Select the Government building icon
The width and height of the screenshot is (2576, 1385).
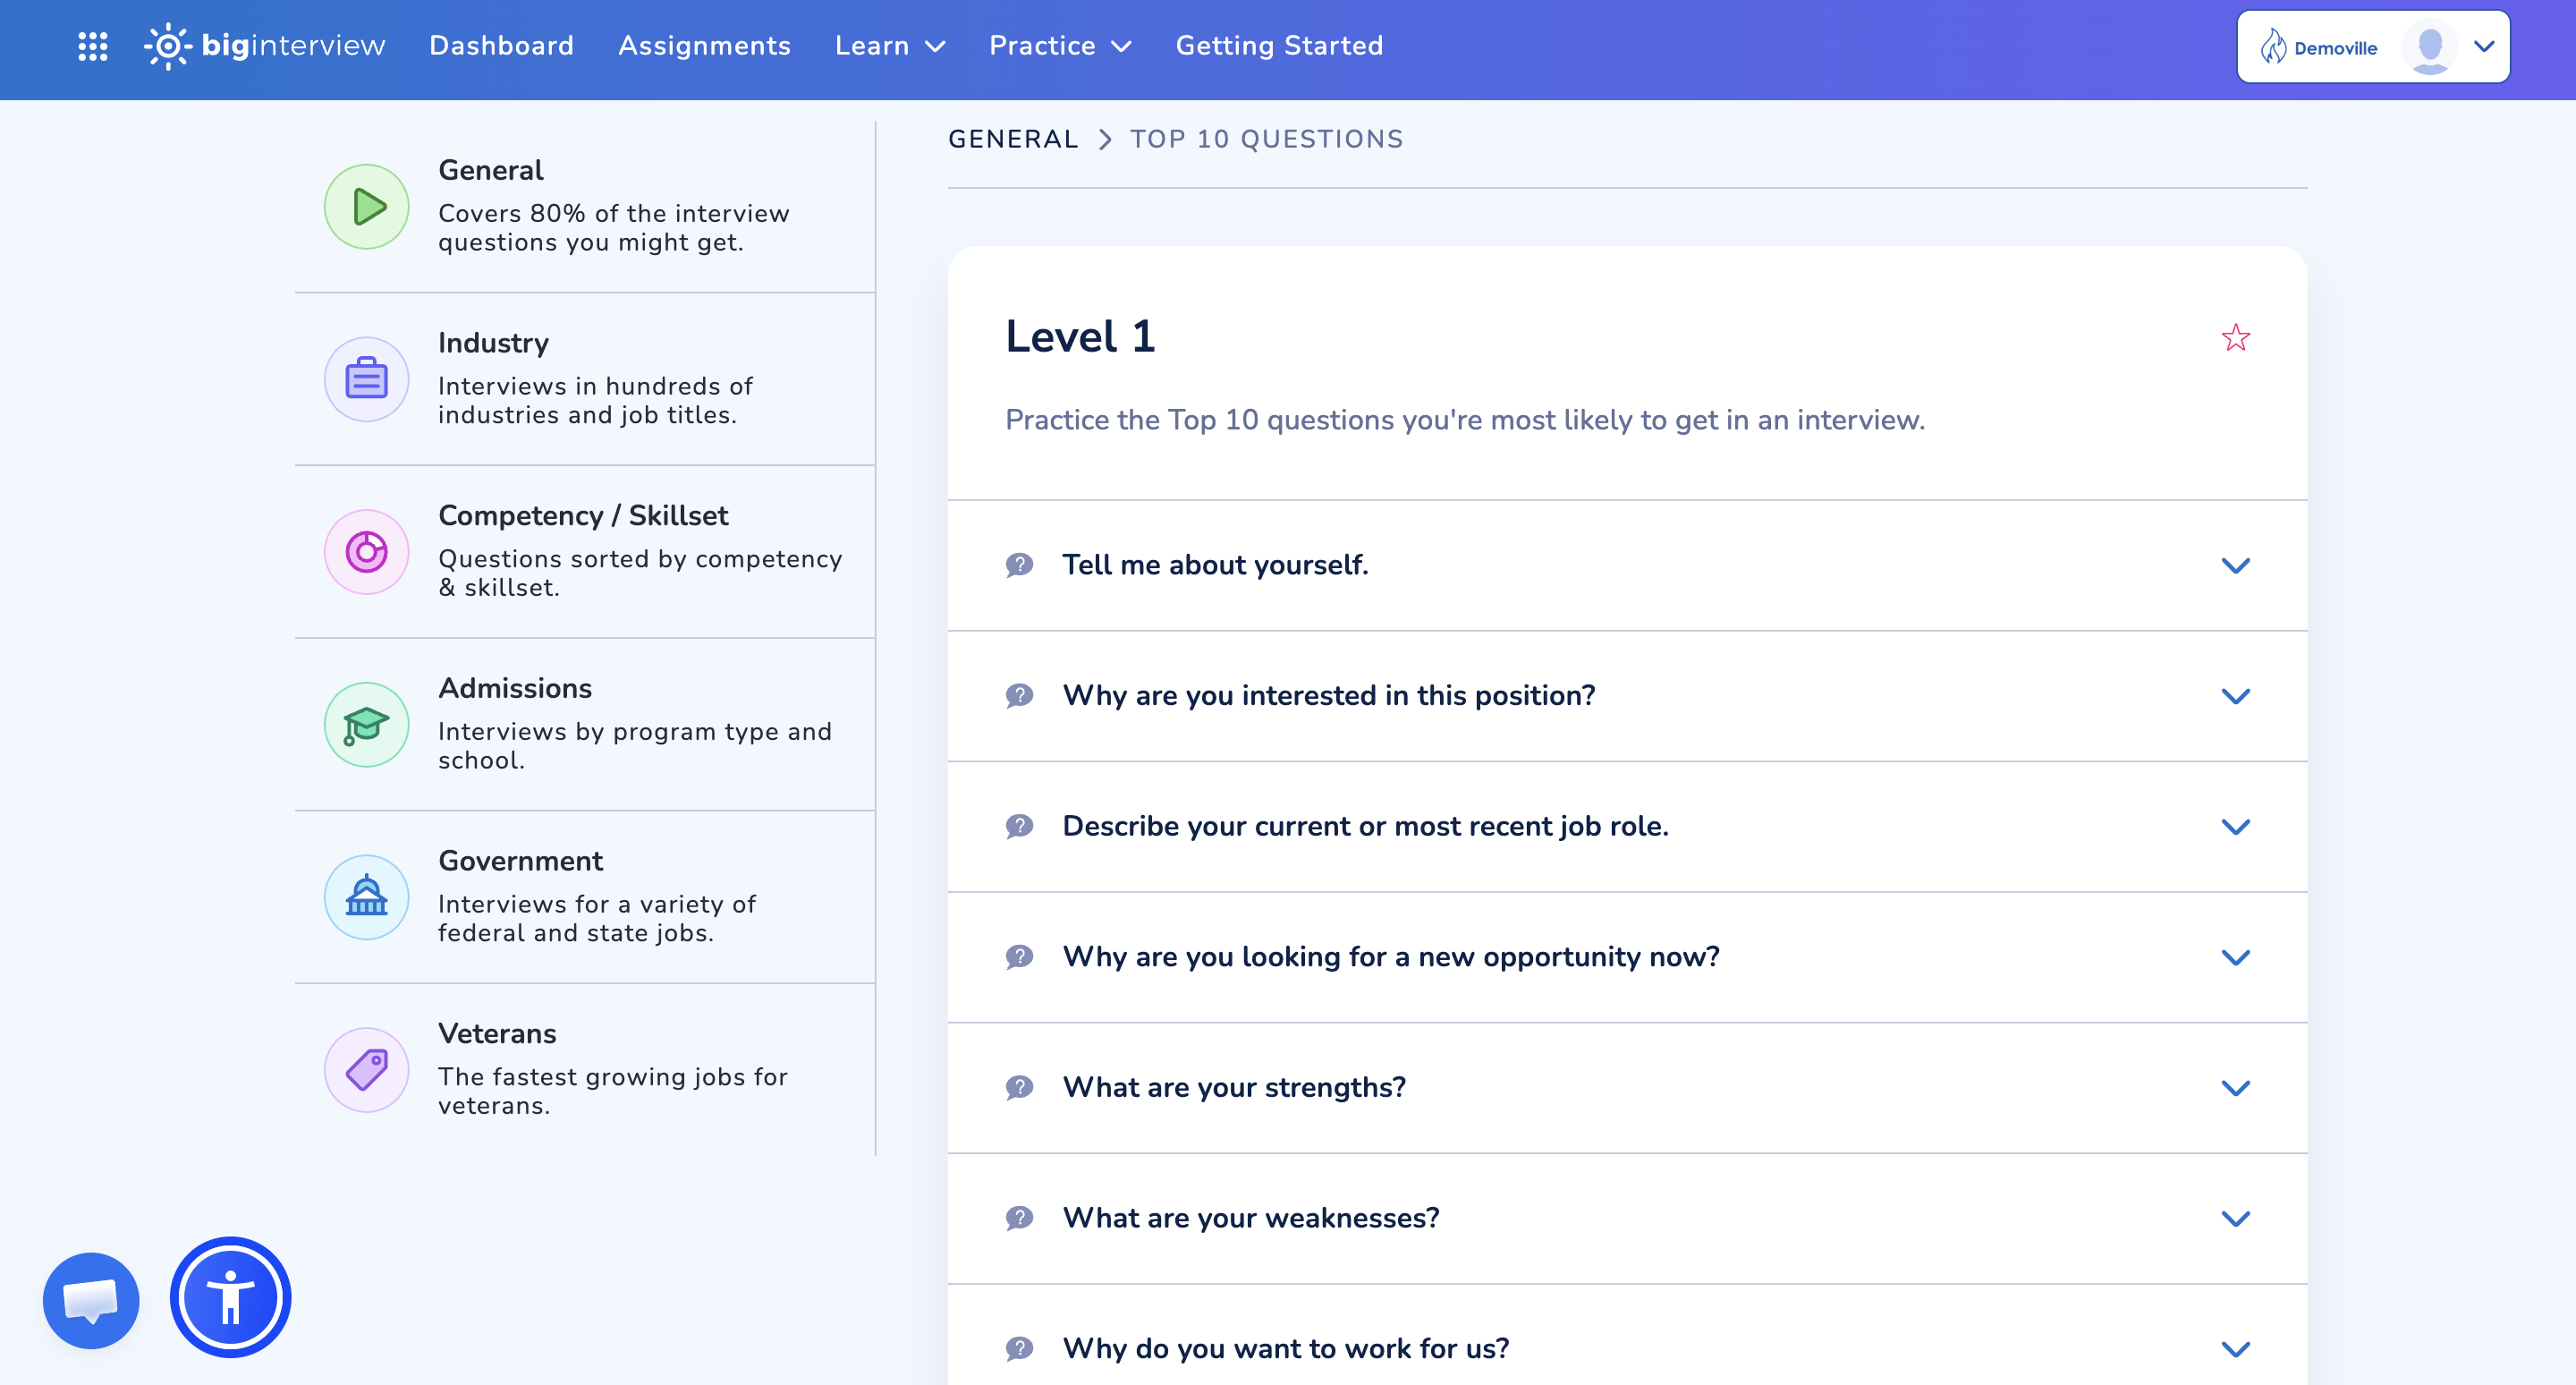[x=366, y=897]
